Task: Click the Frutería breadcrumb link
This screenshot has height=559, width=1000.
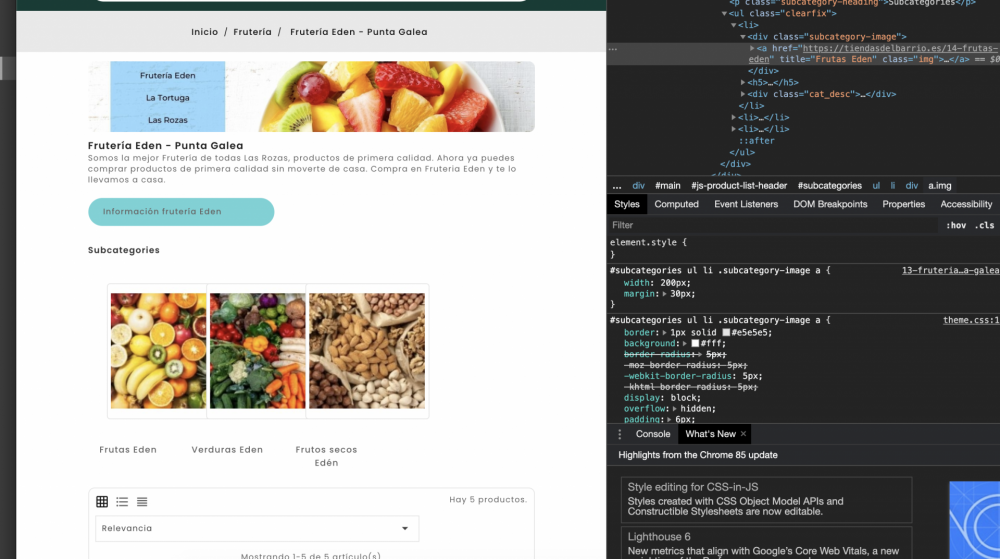Action: point(253,32)
